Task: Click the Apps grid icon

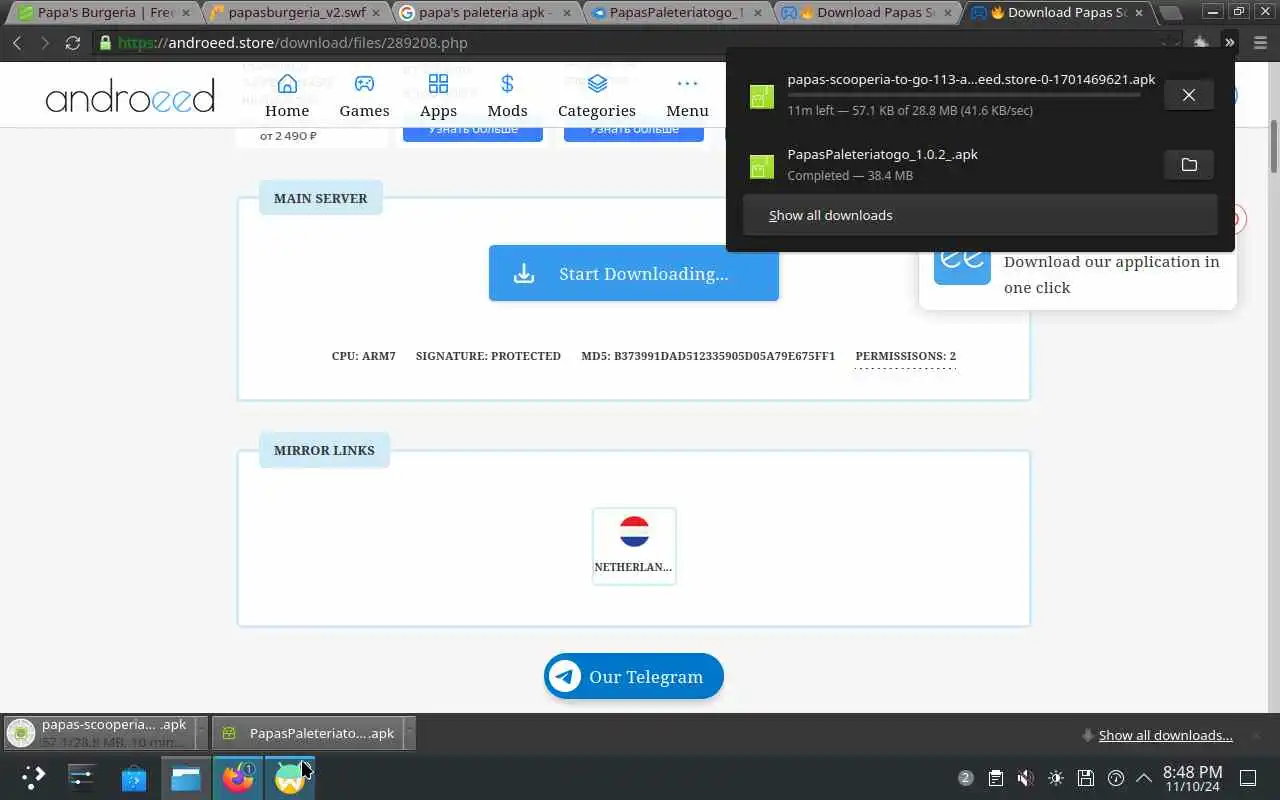Action: point(438,83)
